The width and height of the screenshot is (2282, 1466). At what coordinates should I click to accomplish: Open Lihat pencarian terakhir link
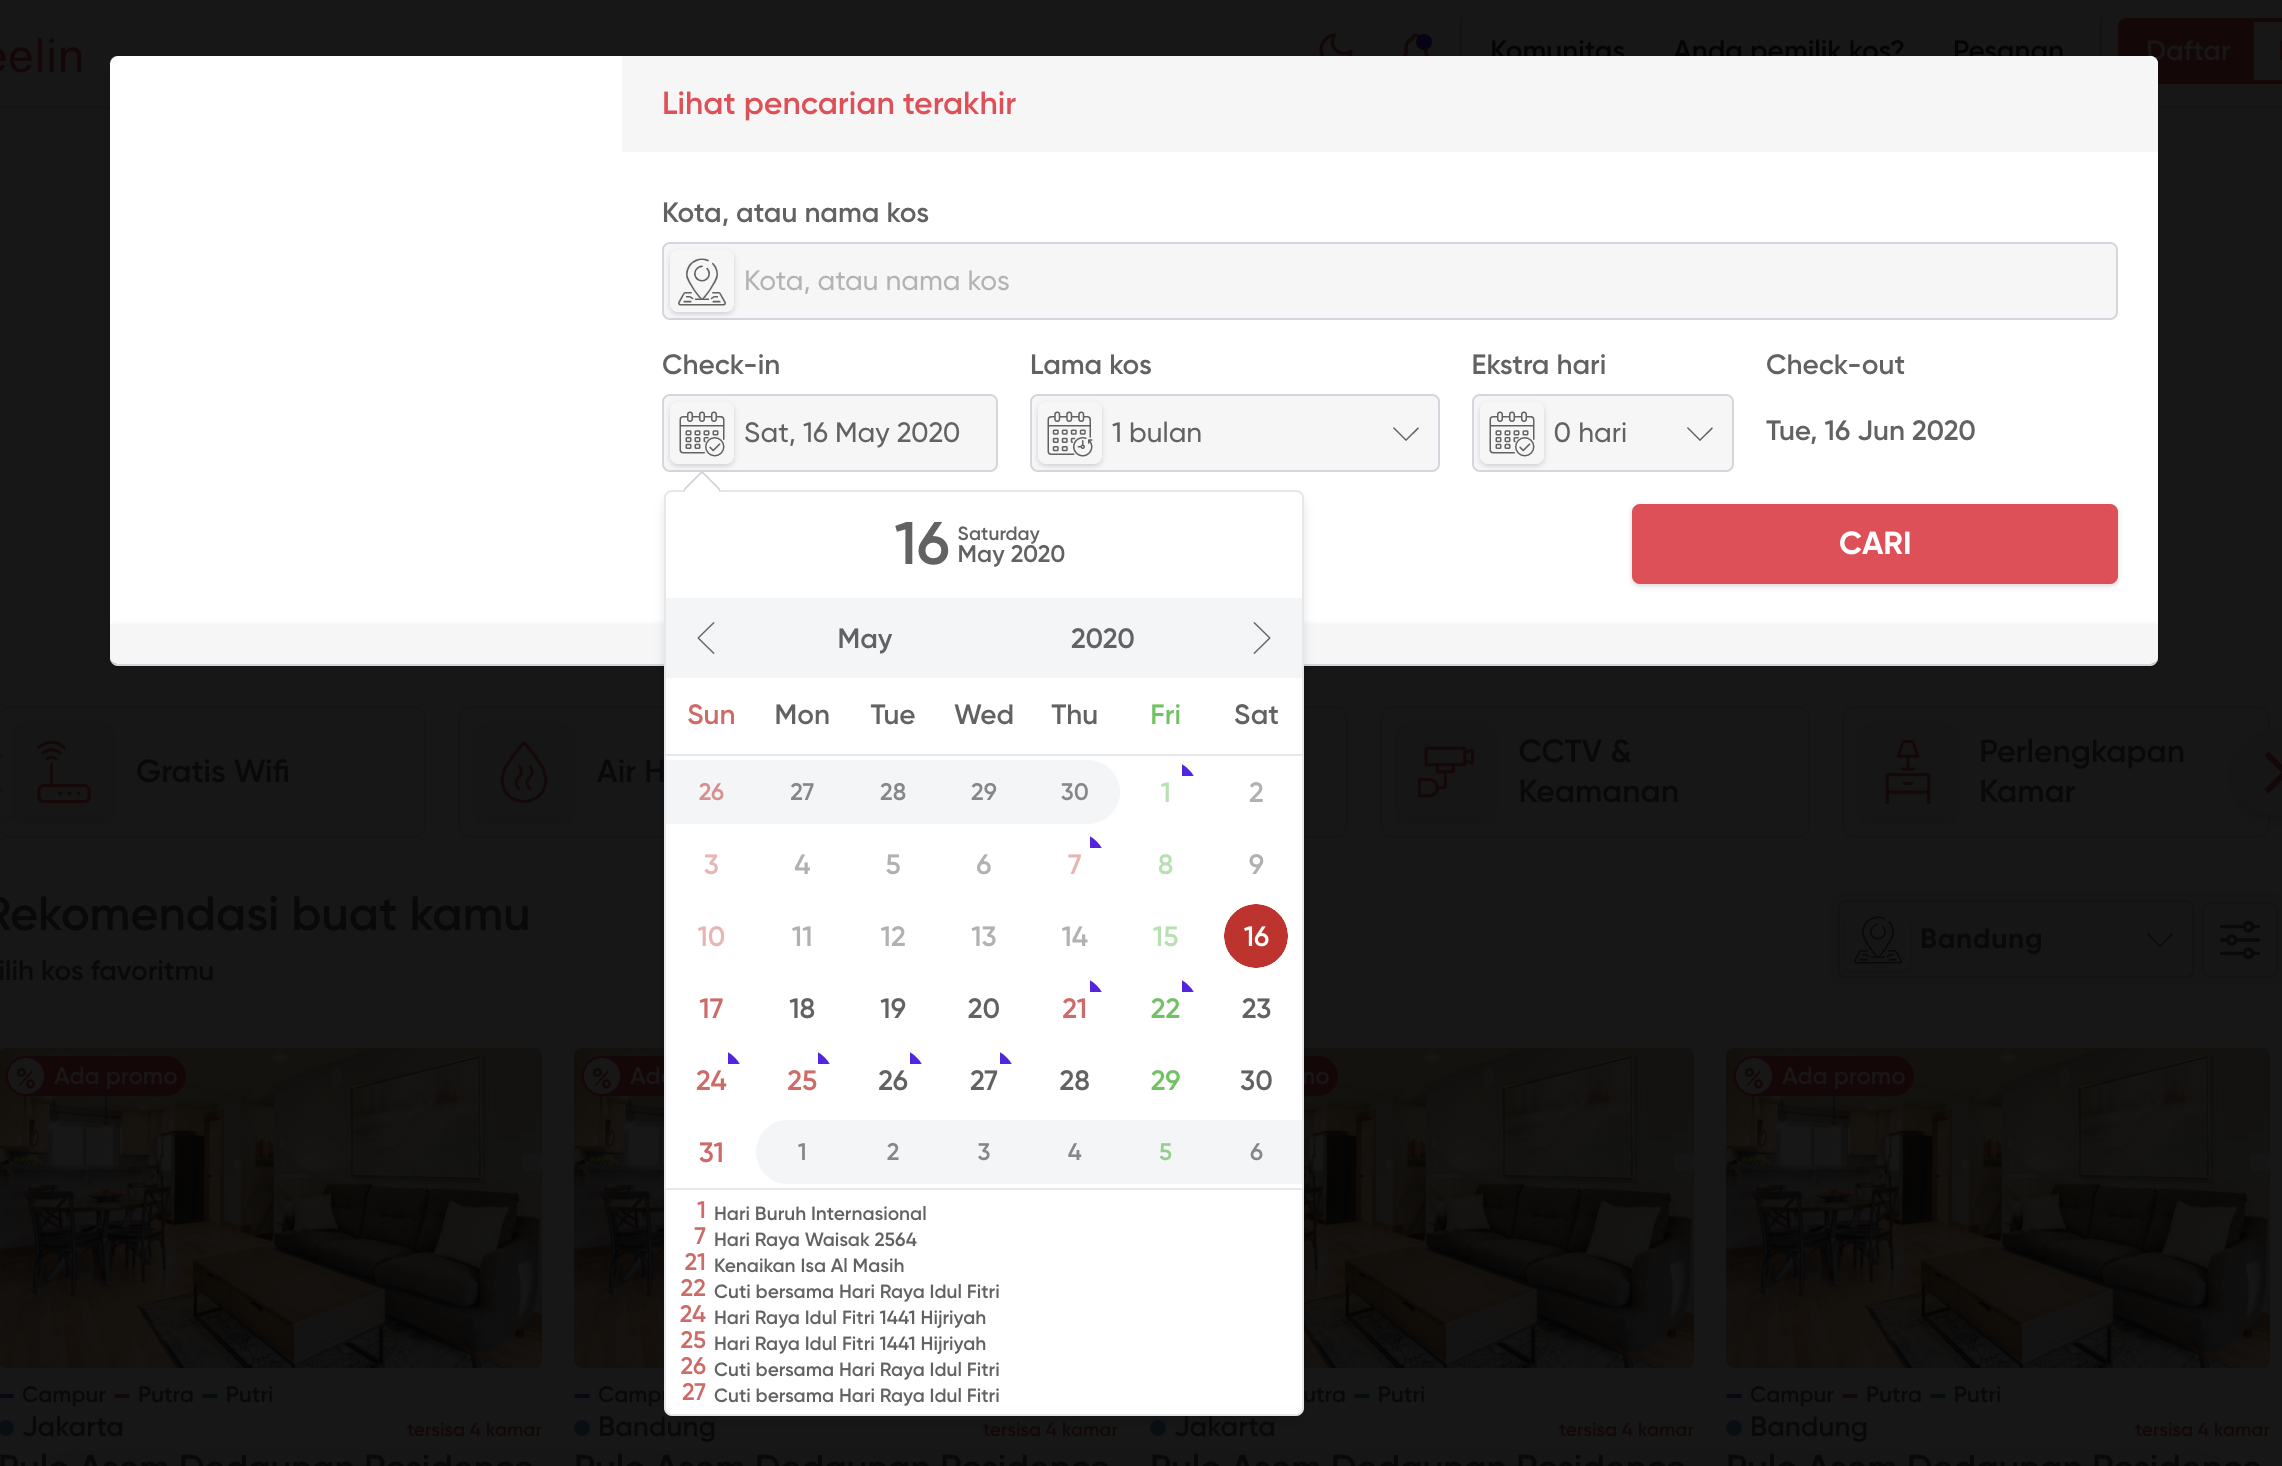click(838, 104)
